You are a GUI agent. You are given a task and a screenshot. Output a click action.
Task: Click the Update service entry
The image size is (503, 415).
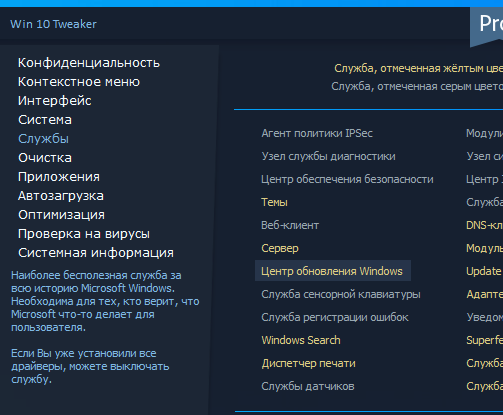click(x=484, y=271)
